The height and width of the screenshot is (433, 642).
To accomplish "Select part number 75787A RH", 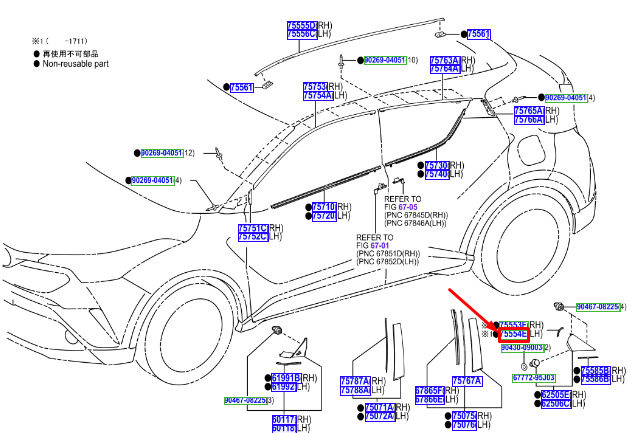I will [x=355, y=381].
